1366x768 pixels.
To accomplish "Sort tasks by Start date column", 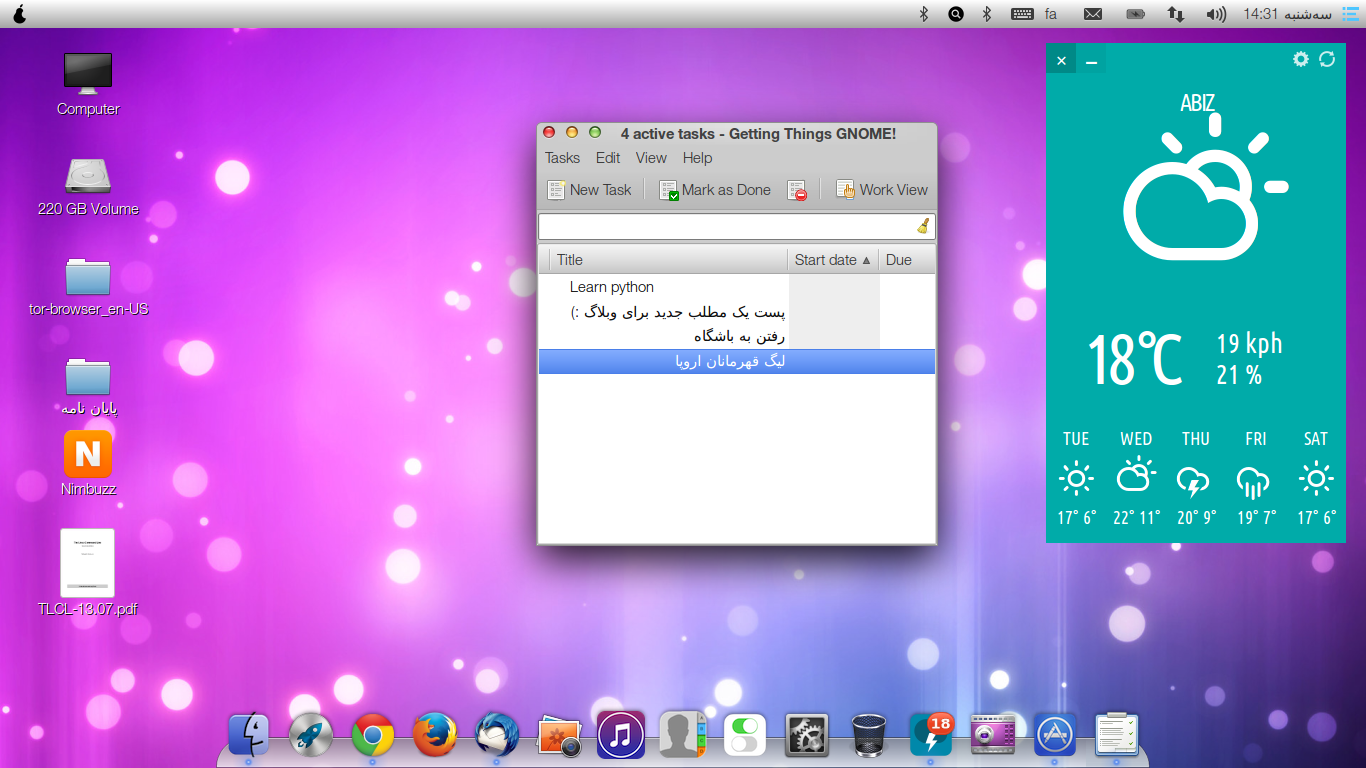I will coord(832,260).
